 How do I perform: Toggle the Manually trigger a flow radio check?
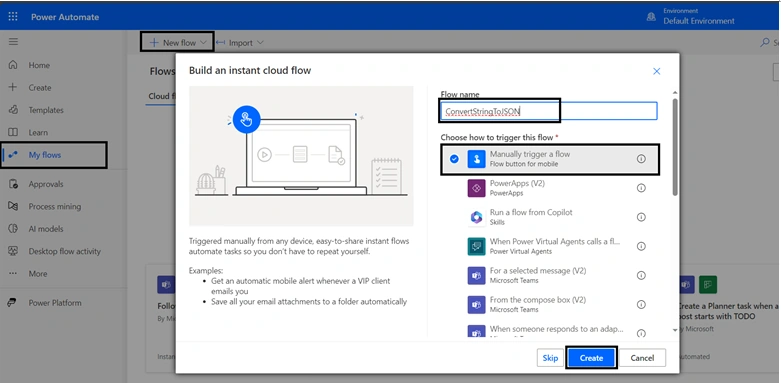(x=454, y=159)
